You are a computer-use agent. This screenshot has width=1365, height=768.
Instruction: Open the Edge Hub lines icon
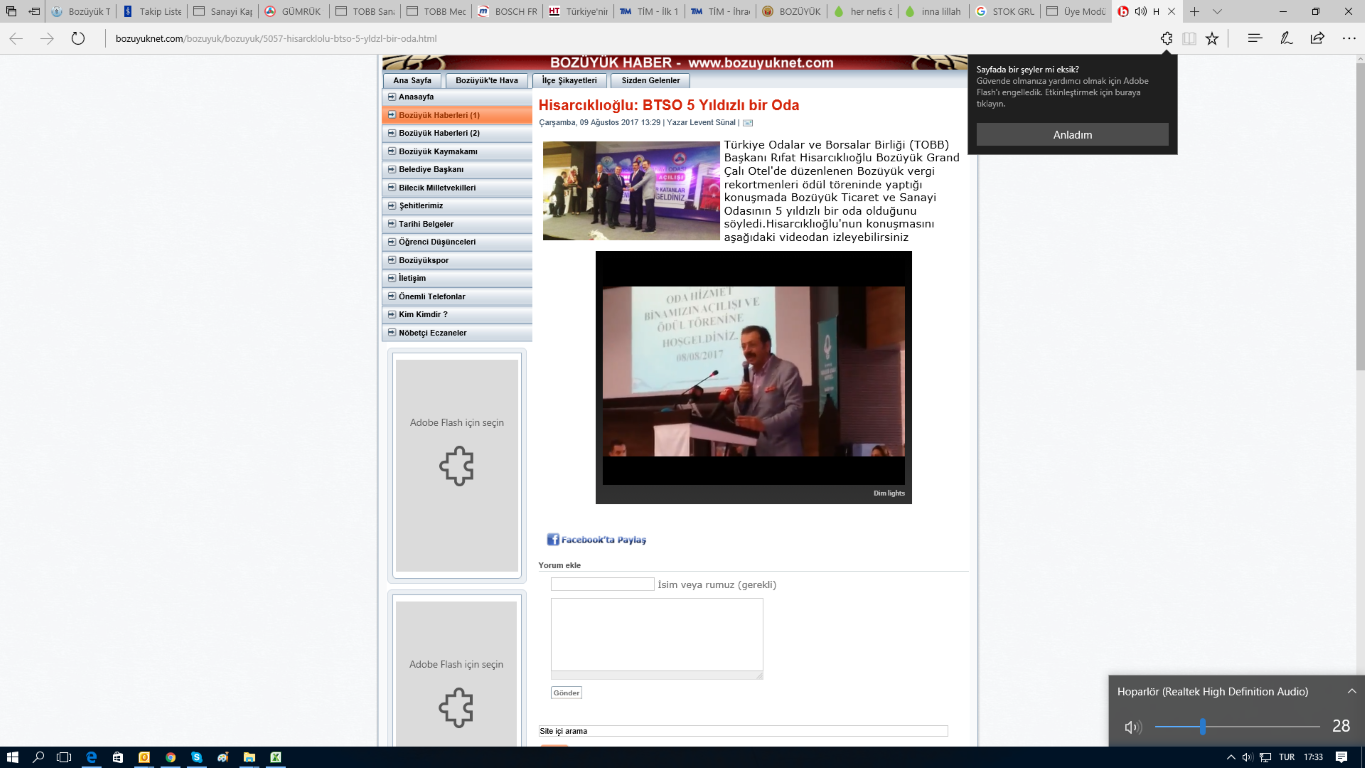point(1254,39)
